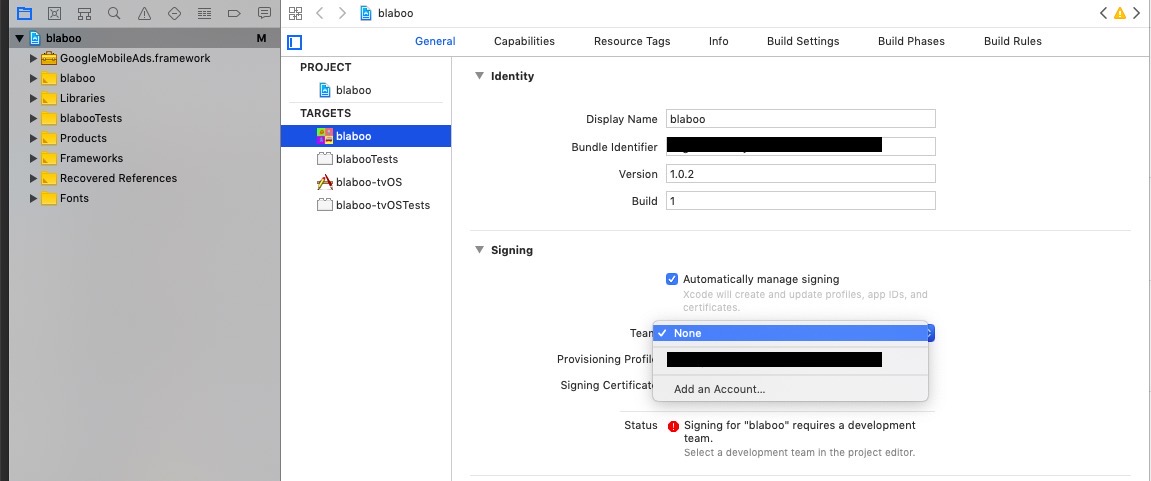Viewport: 1151px width, 481px height.
Task: Open the Test navigator diamond icon
Action: [x=174, y=13]
